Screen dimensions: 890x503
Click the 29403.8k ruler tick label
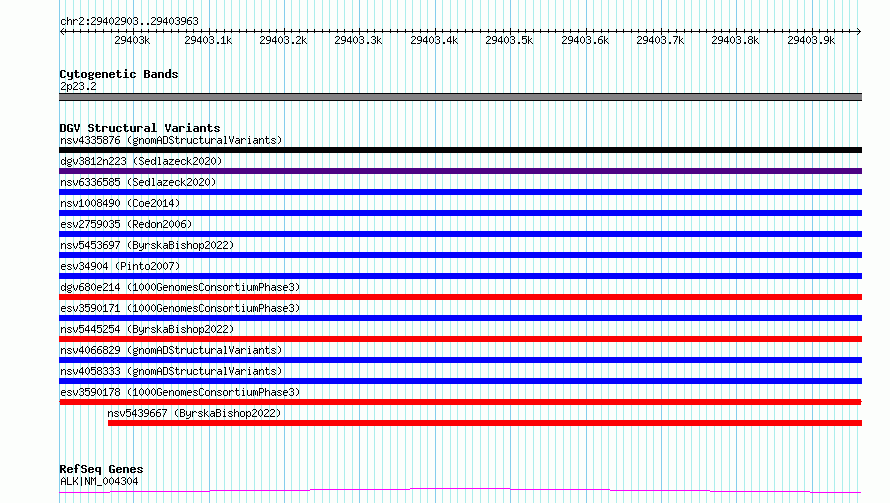pyautogui.click(x=734, y=40)
